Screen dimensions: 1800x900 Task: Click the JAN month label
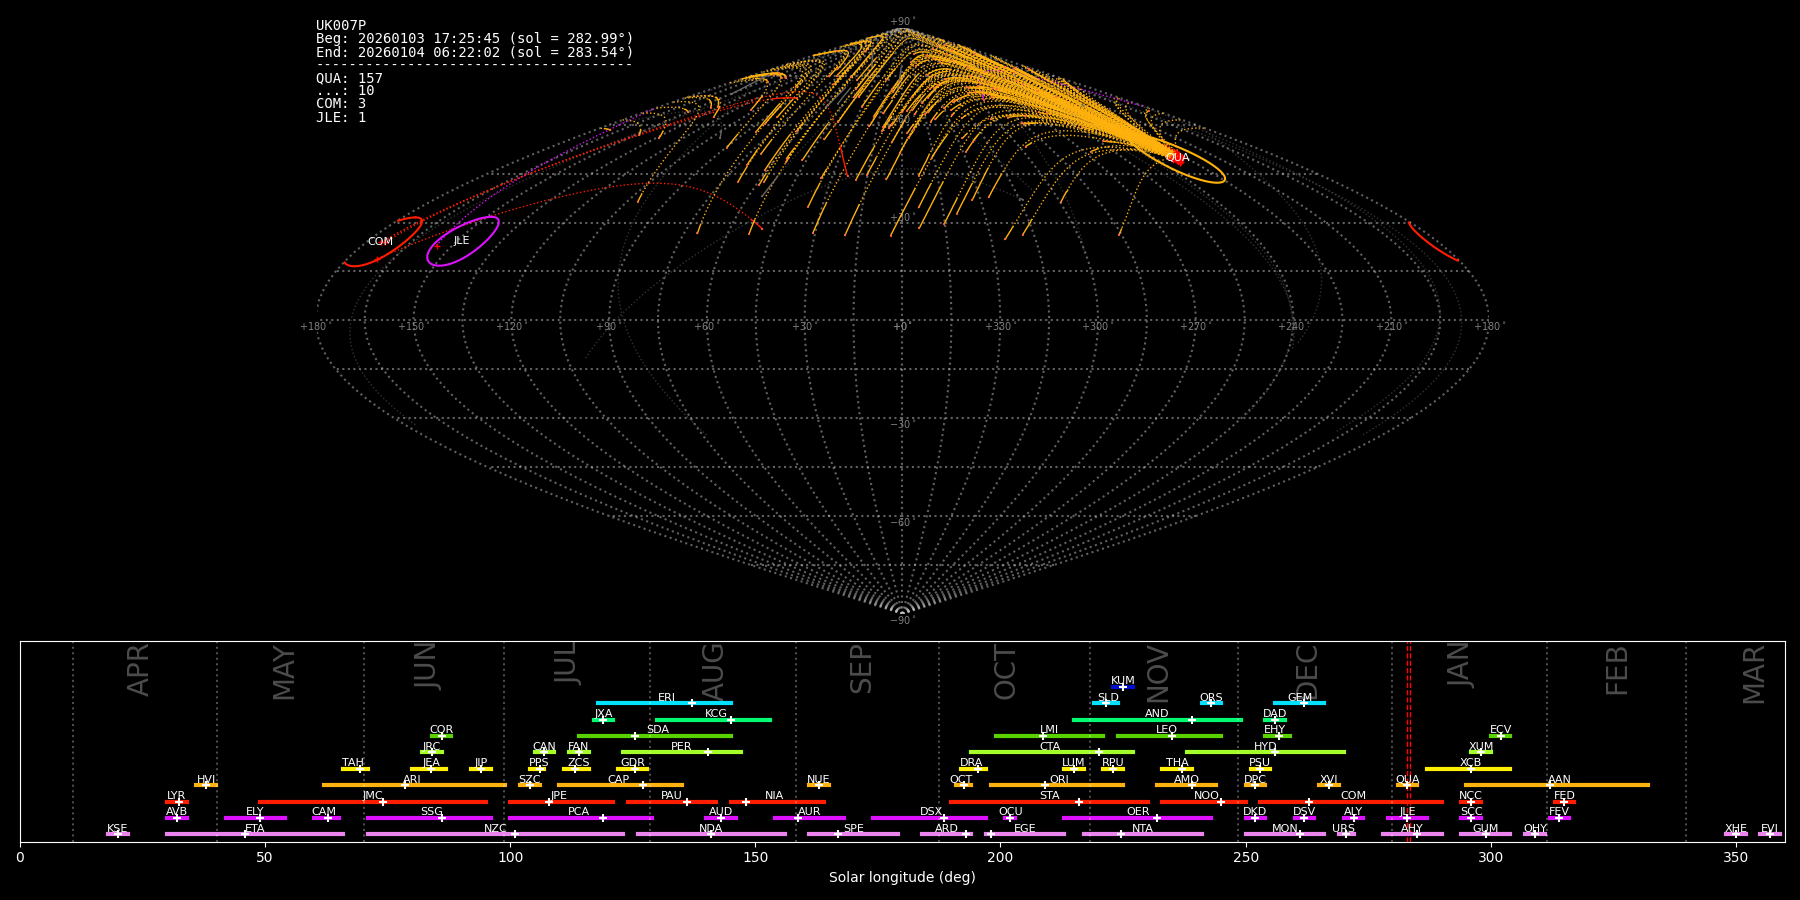click(x=1459, y=665)
